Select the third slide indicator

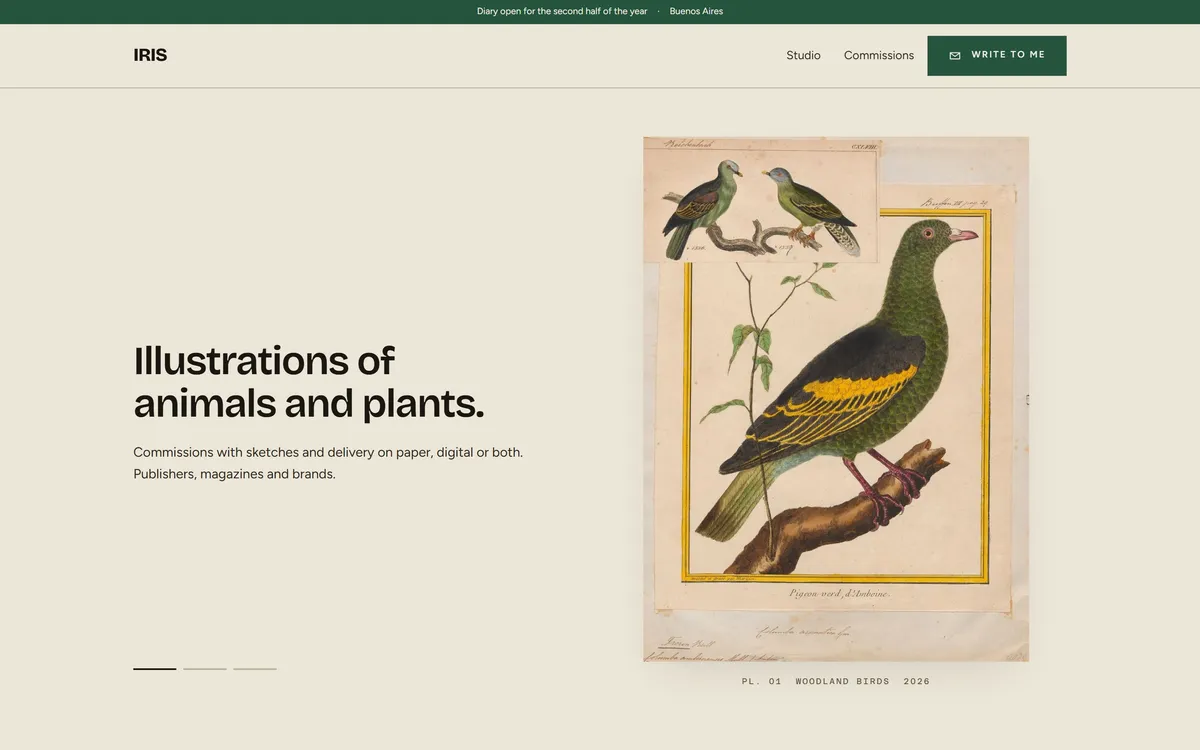[x=255, y=669]
